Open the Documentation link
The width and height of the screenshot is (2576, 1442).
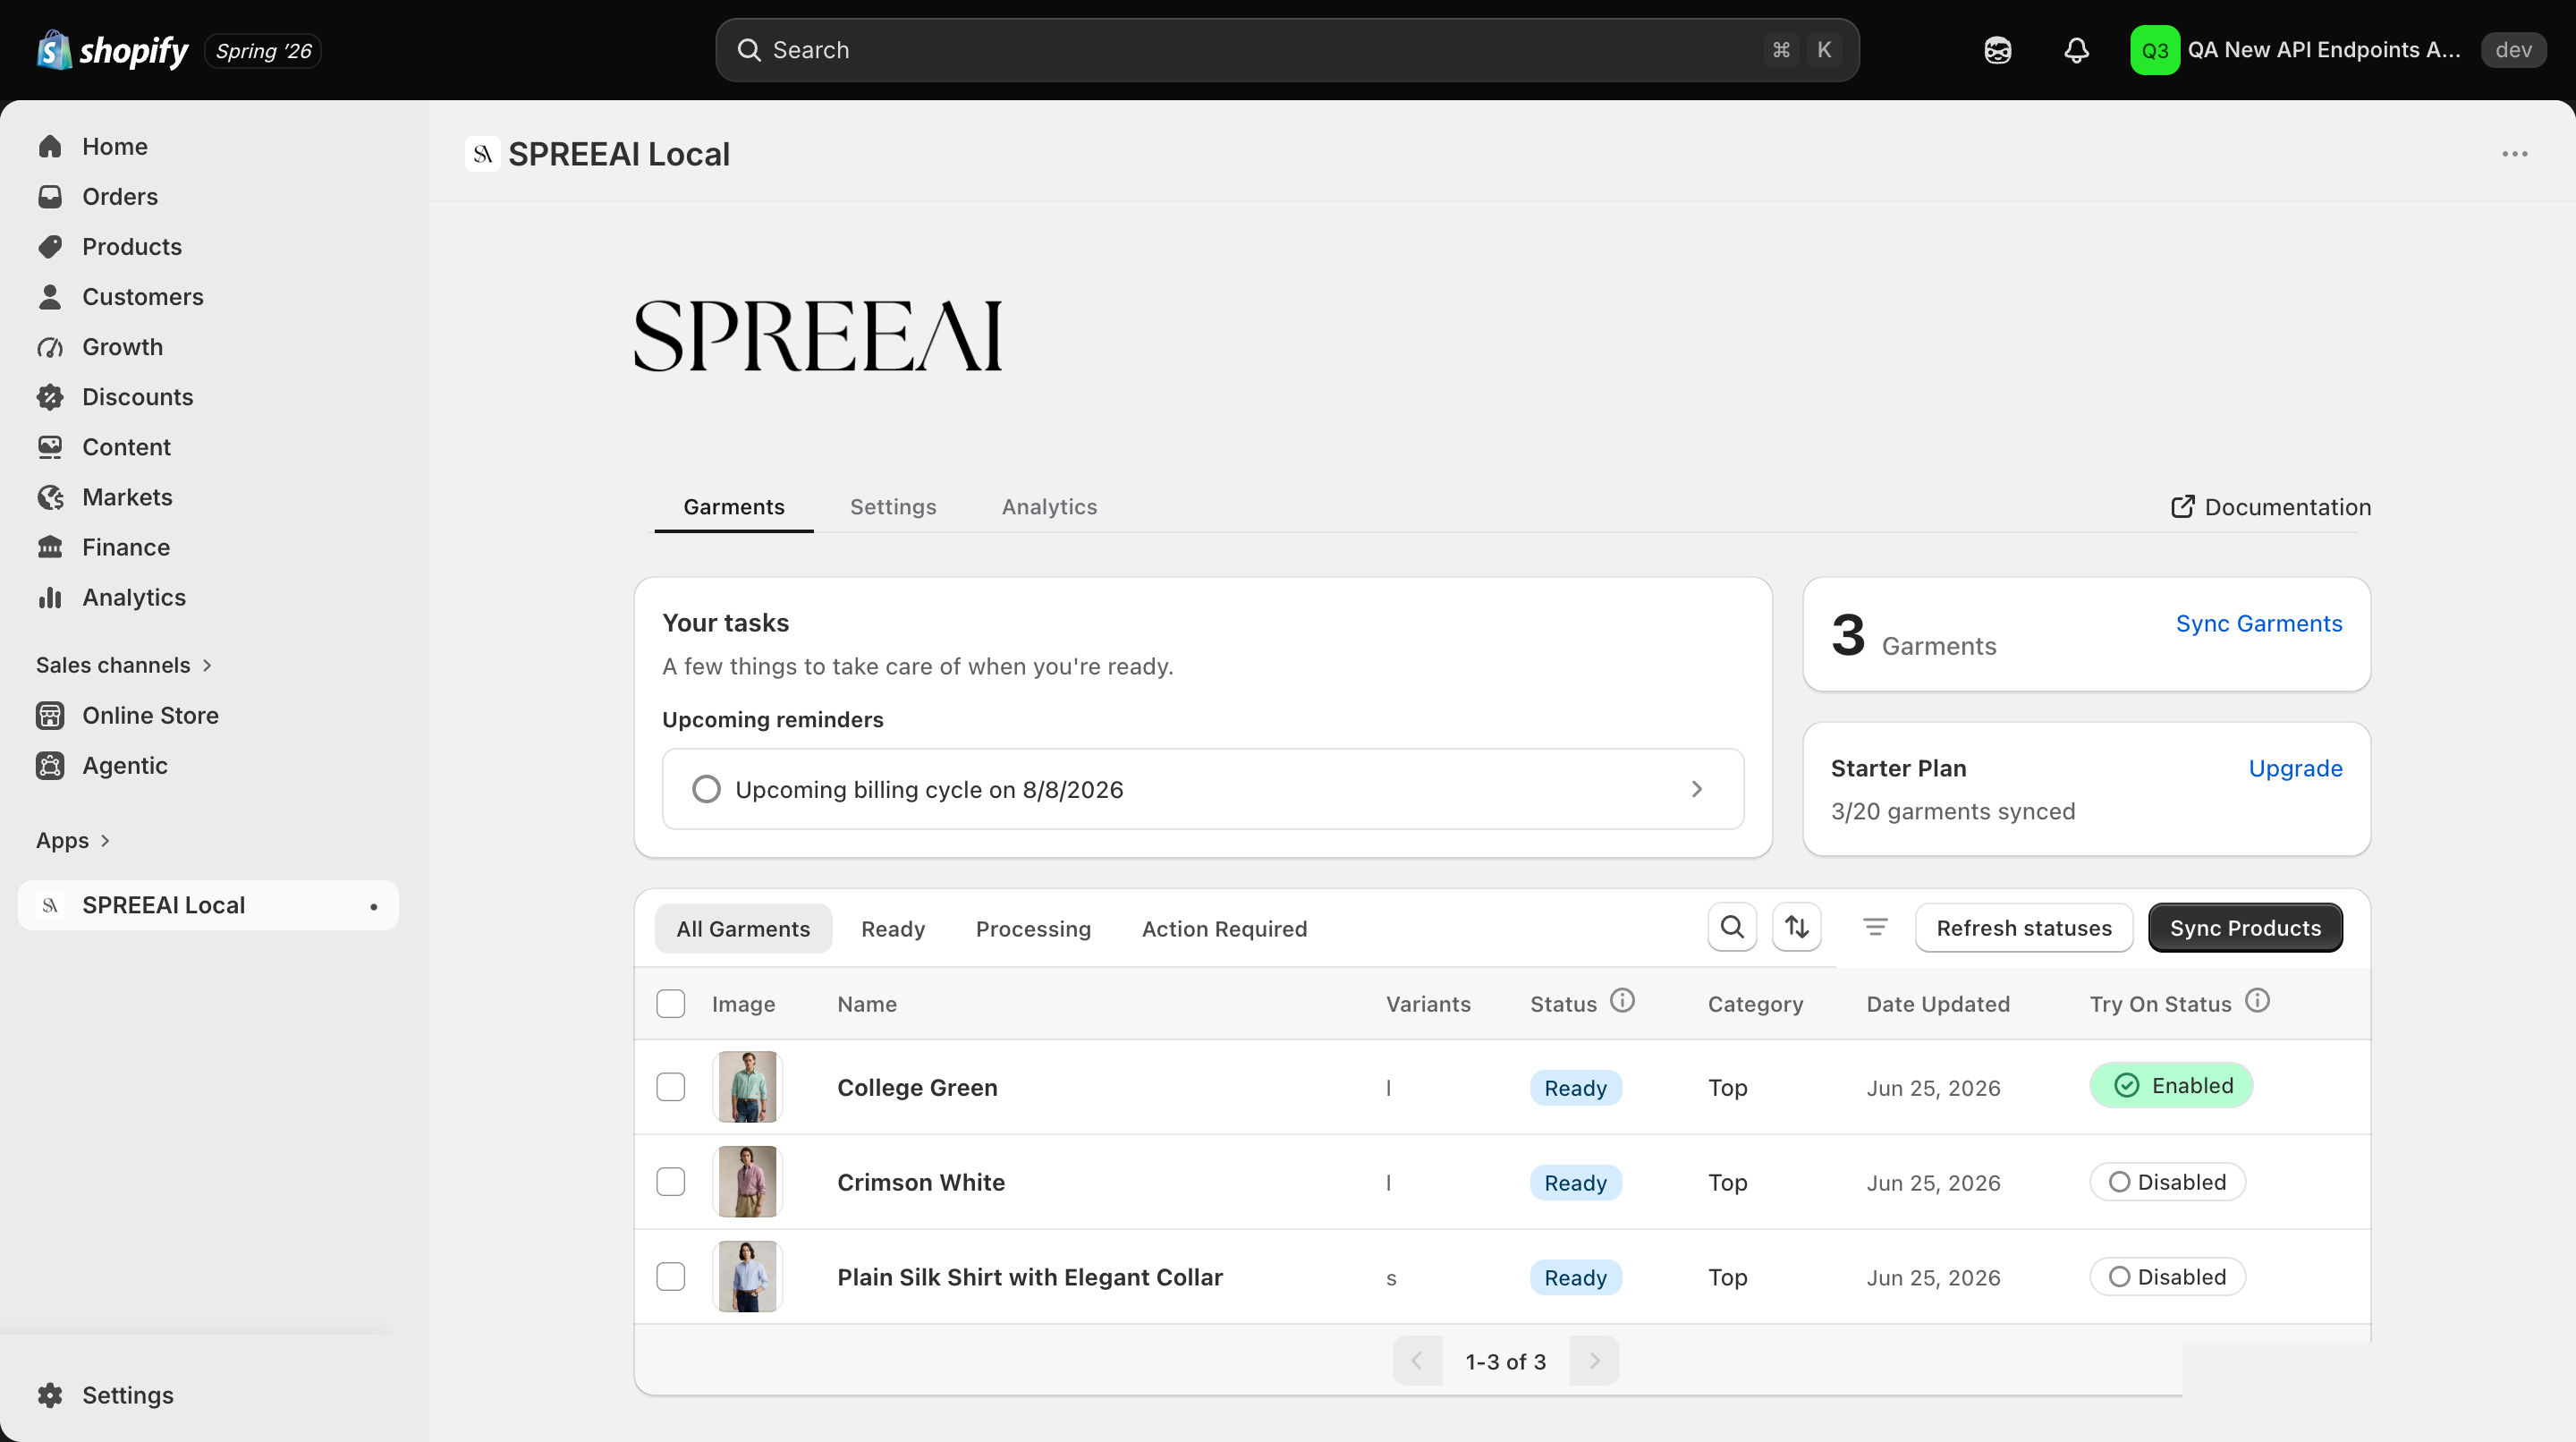(2270, 507)
